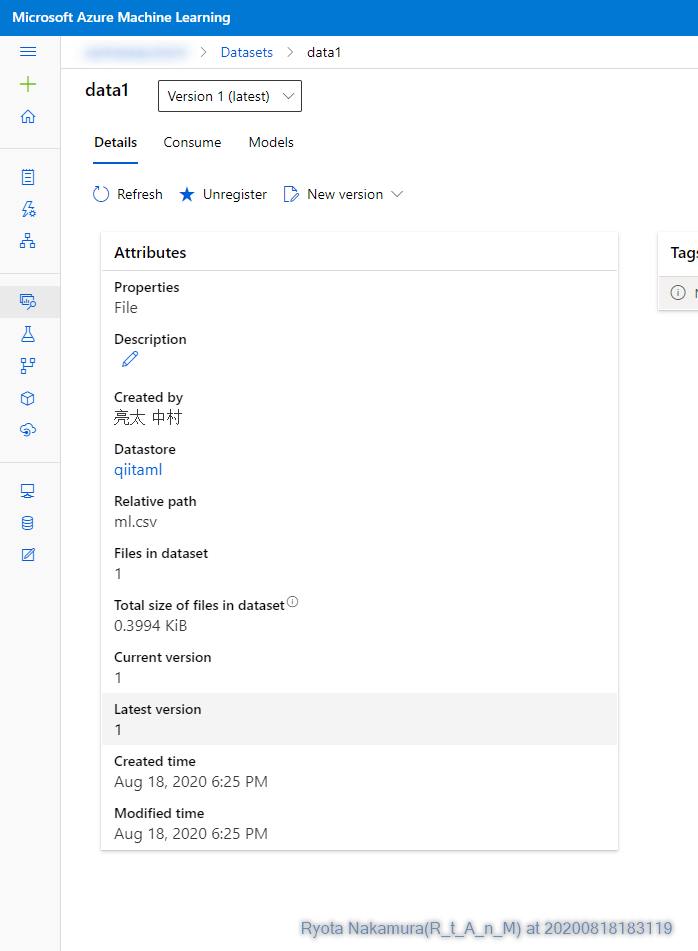This screenshot has width=698, height=951.
Task: Open Datastores cylinder icon
Action: (x=28, y=523)
